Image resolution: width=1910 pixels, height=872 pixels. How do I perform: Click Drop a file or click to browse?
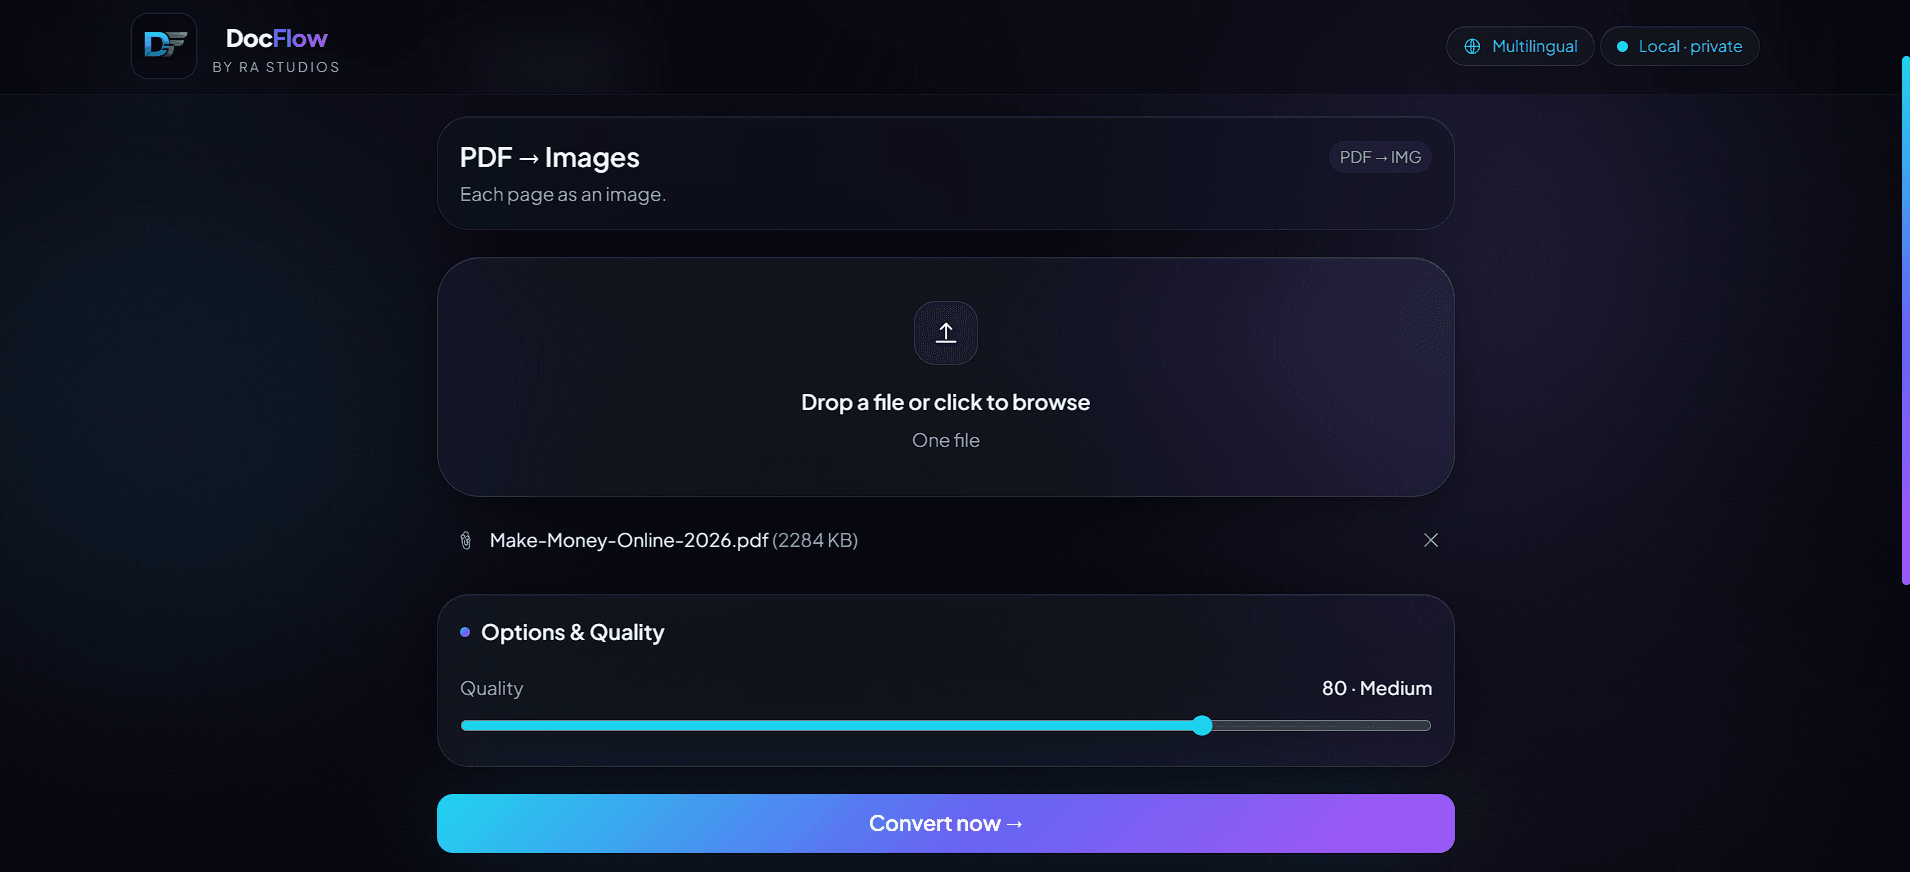point(946,402)
